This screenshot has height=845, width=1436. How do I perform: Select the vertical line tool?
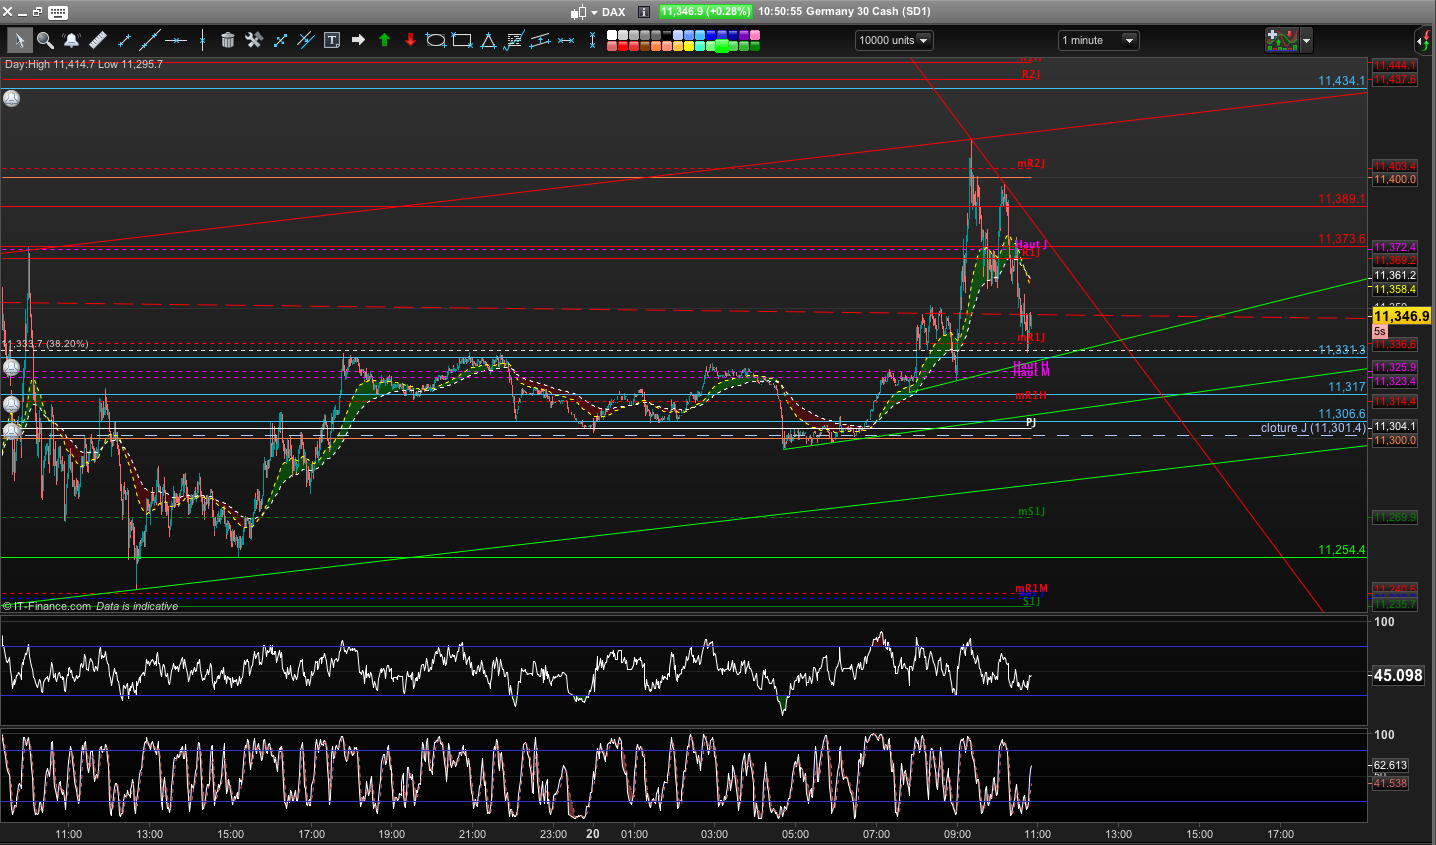202,40
